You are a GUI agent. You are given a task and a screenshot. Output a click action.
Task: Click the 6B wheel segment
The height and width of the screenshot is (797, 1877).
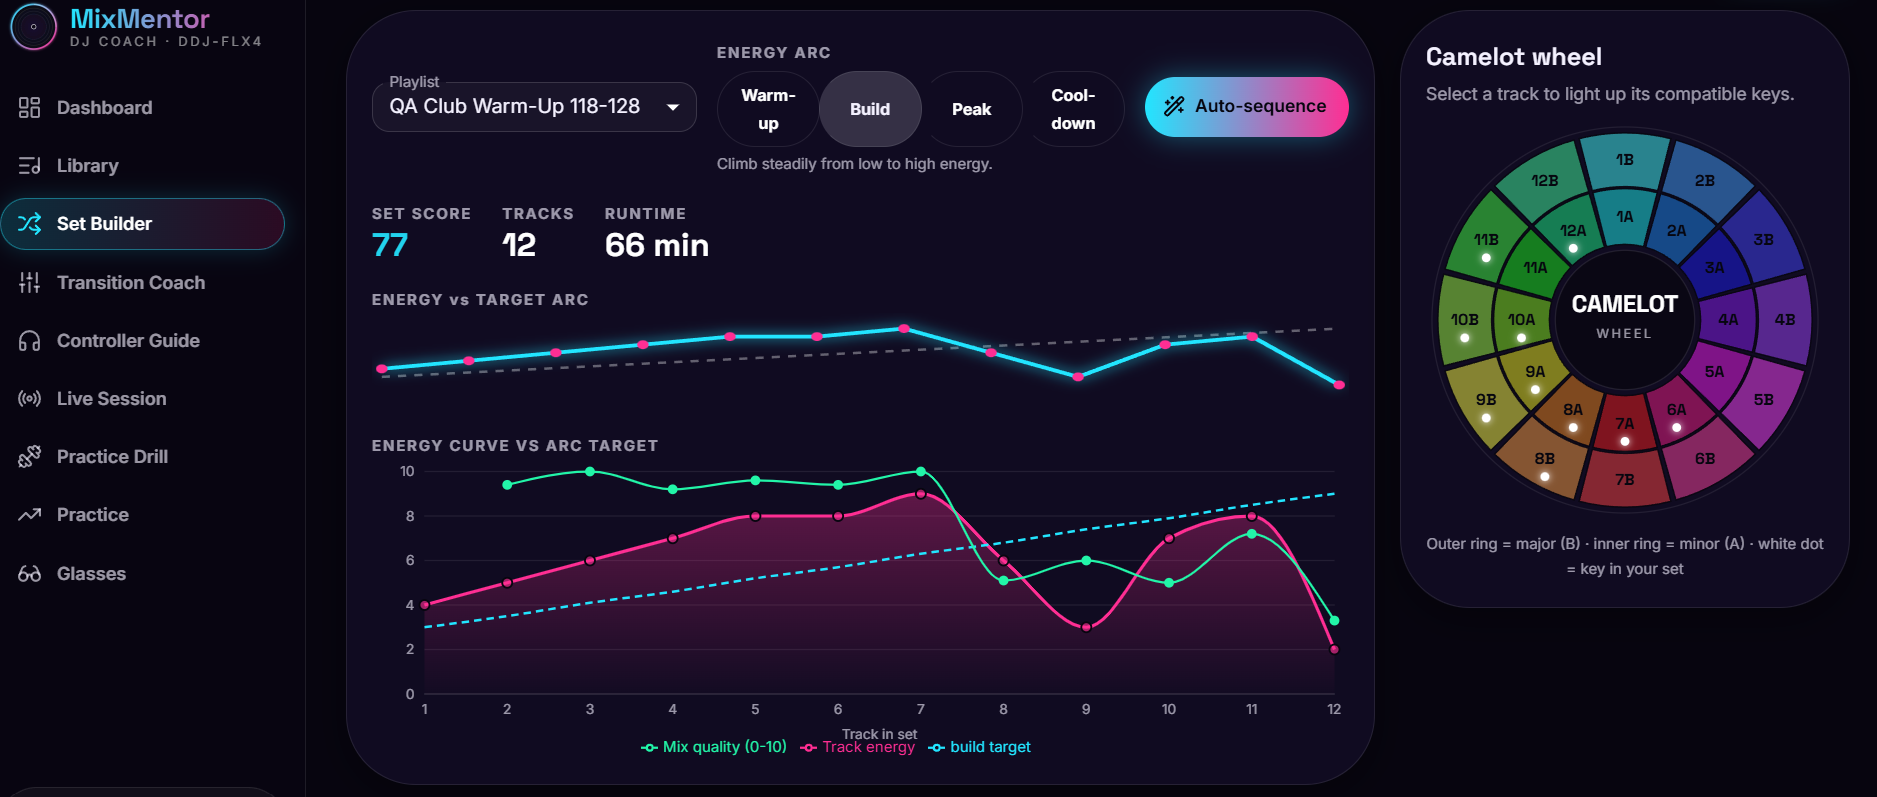coord(1705,459)
